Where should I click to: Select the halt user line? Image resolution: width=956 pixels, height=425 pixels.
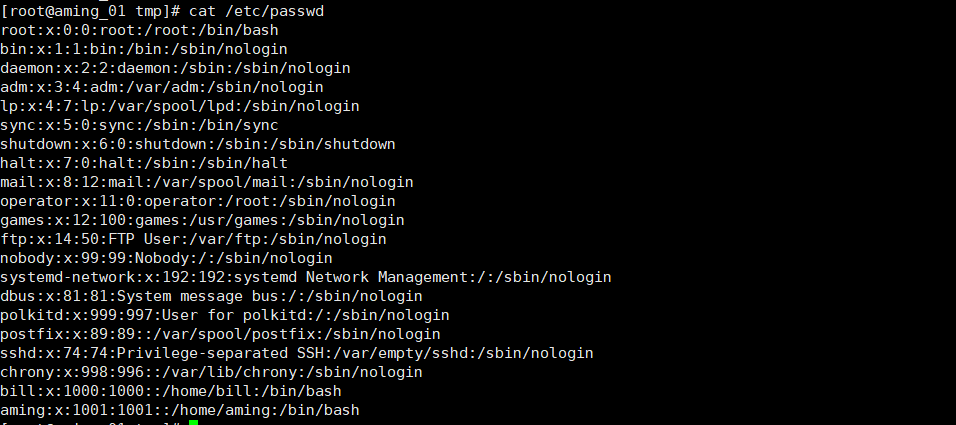click(144, 163)
